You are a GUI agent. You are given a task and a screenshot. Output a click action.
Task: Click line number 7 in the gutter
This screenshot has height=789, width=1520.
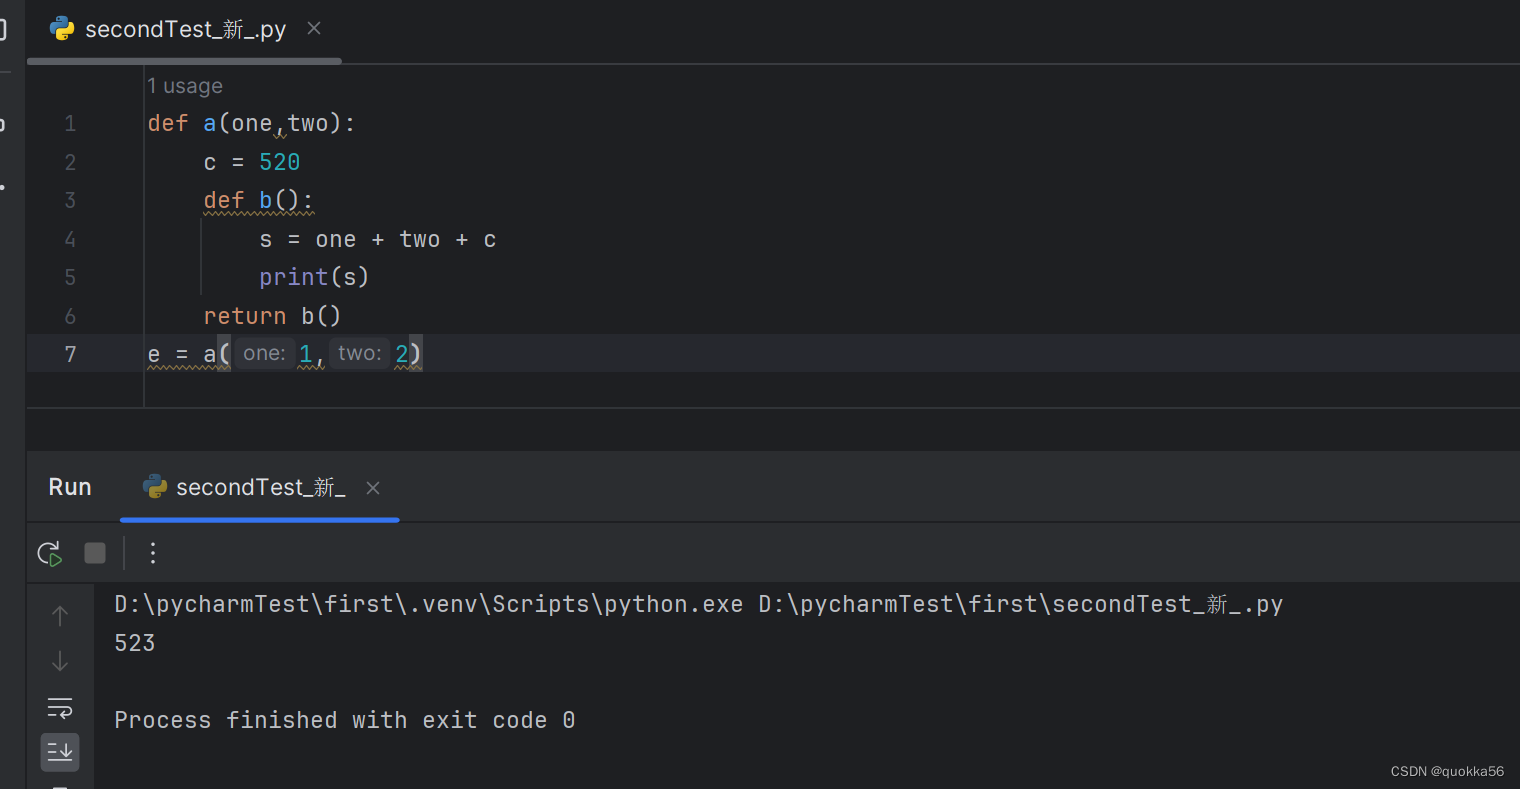coord(70,354)
